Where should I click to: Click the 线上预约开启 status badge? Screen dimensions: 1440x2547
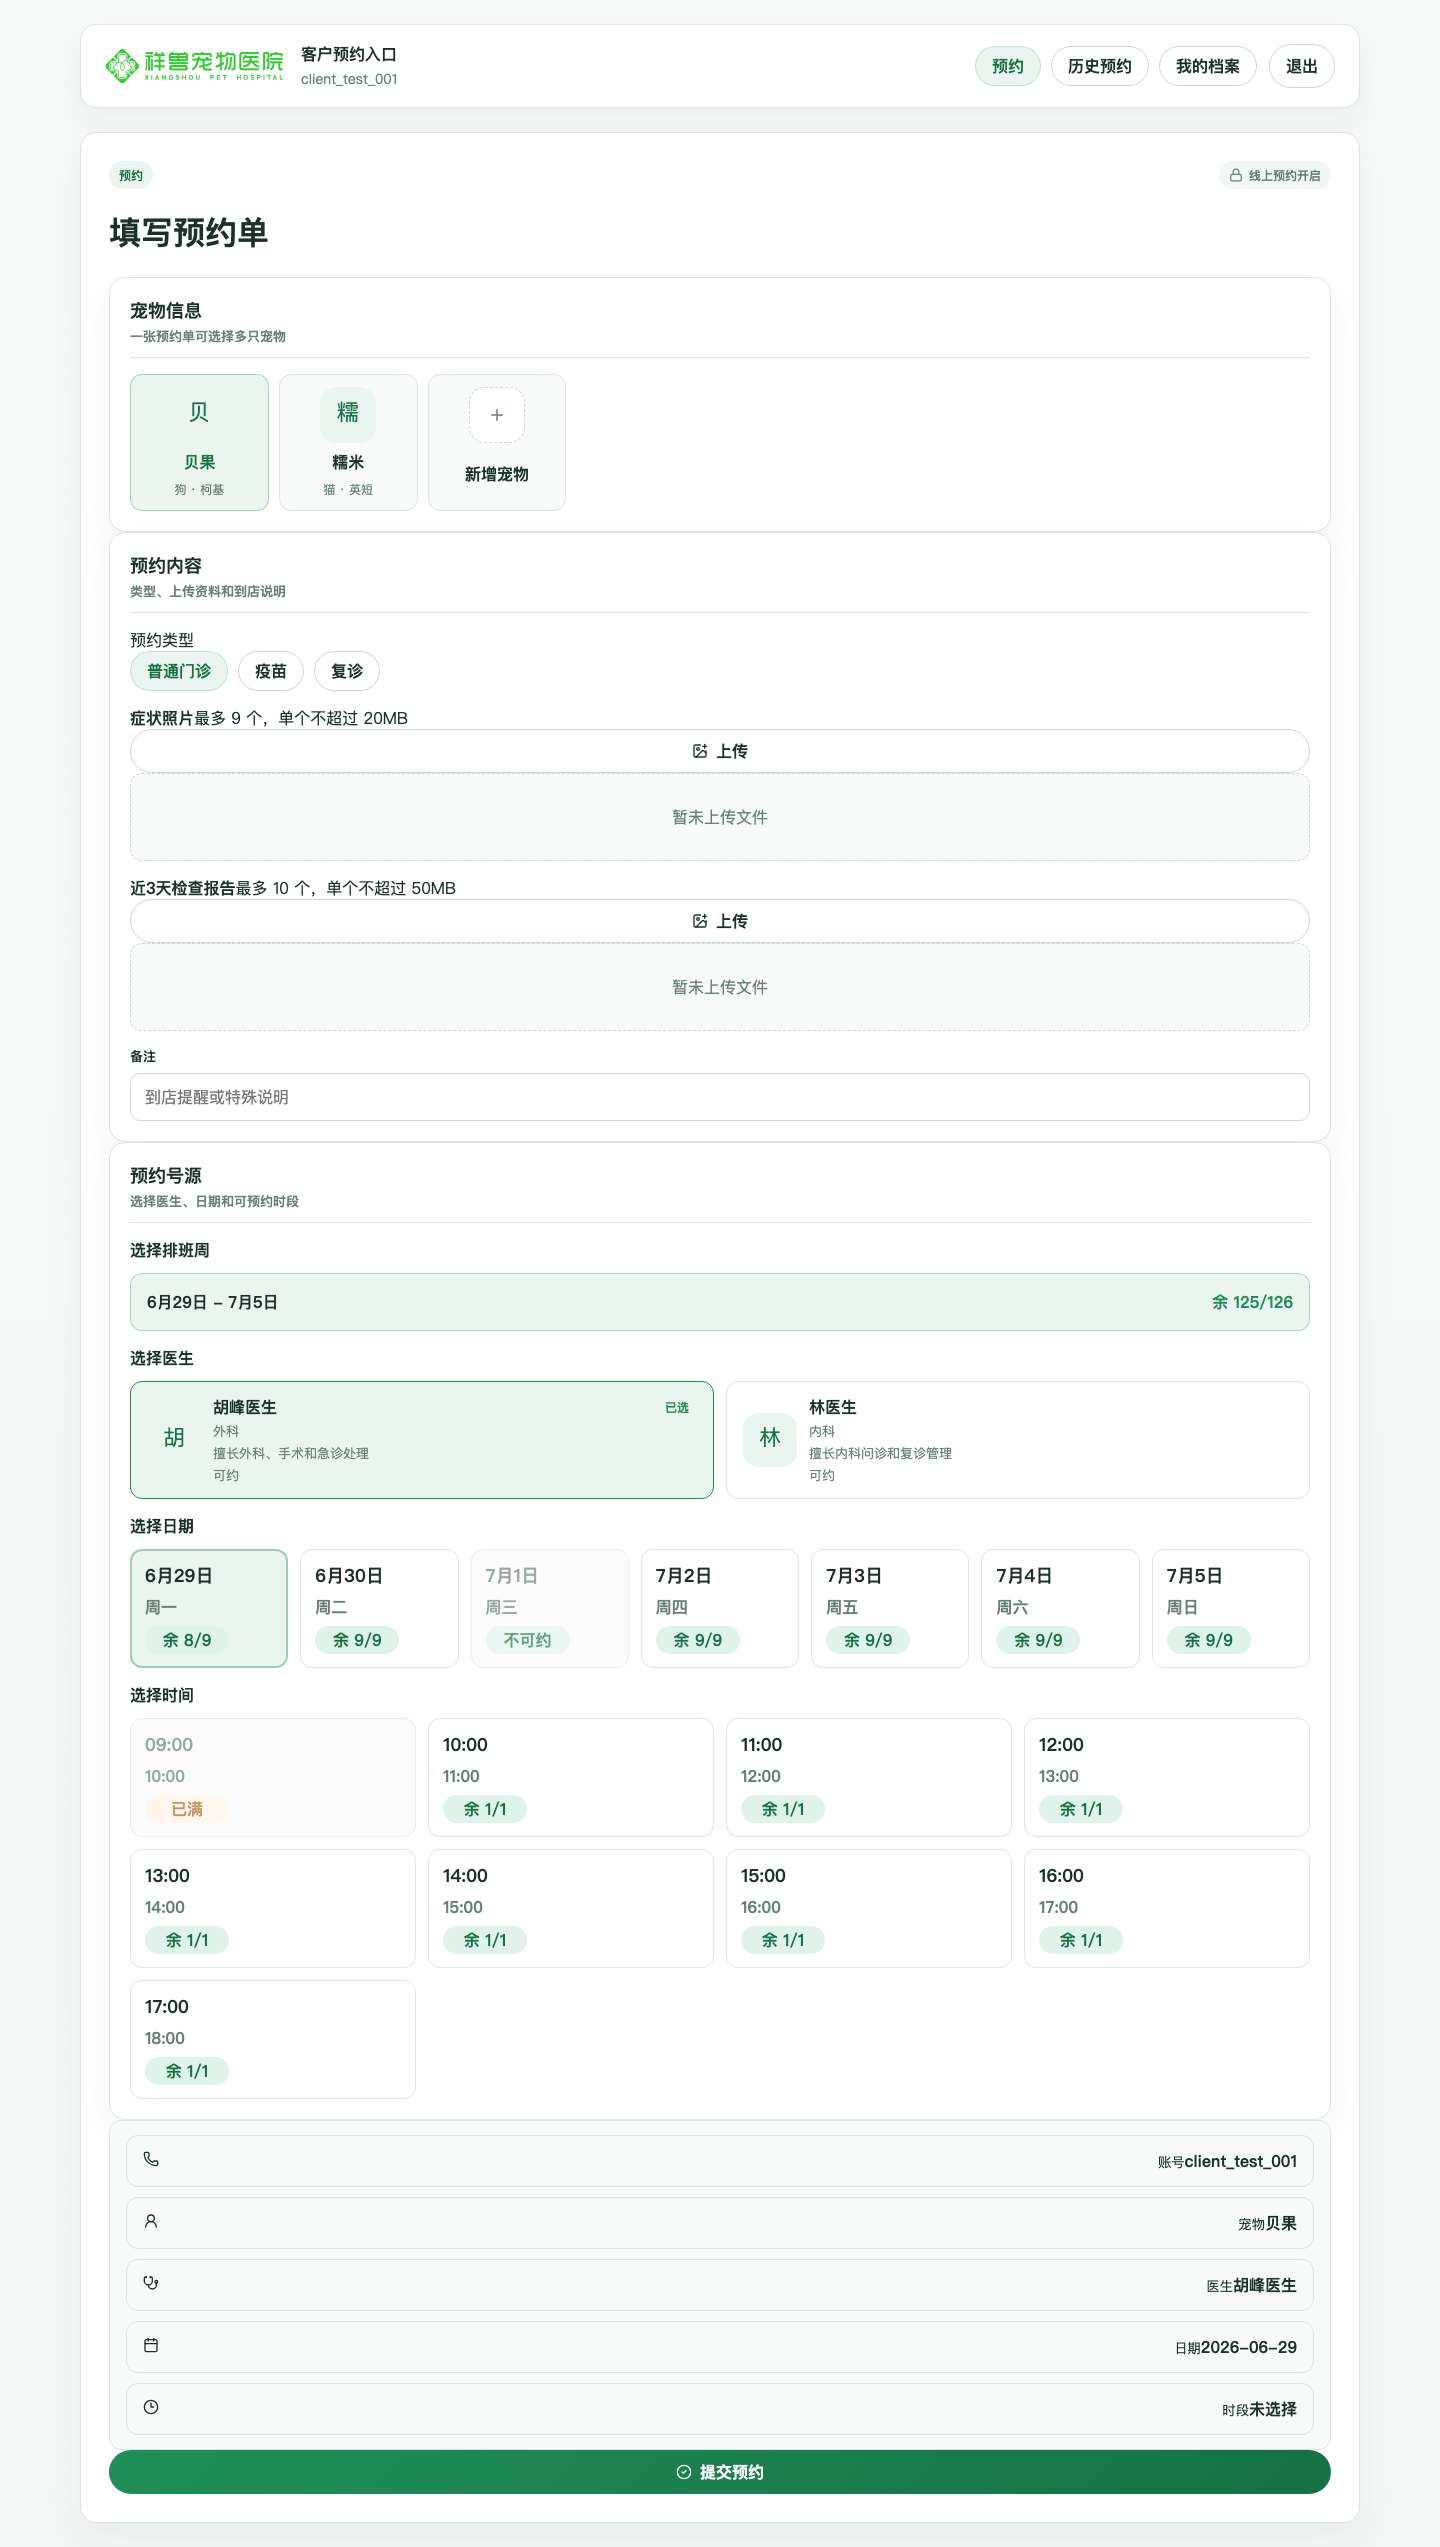pos(1275,175)
